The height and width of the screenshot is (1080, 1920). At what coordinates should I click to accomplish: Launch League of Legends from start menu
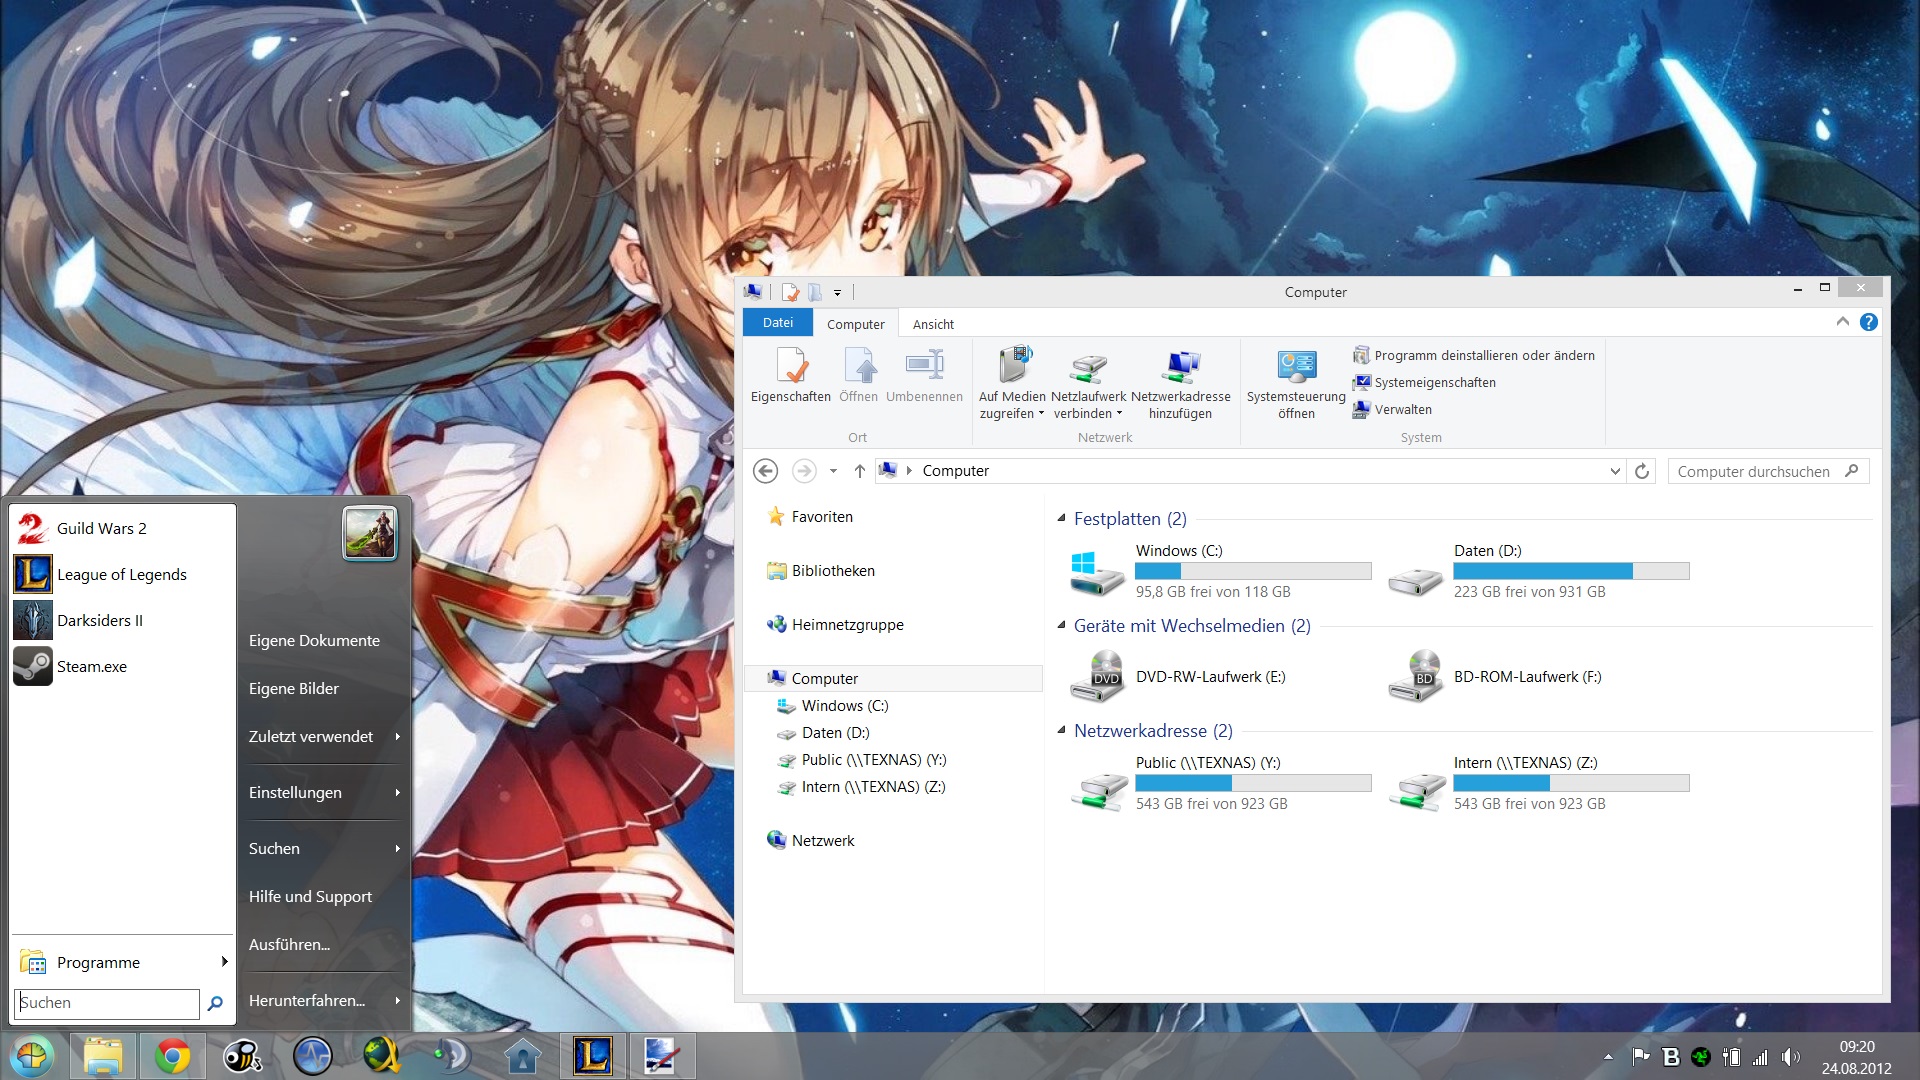123,574
